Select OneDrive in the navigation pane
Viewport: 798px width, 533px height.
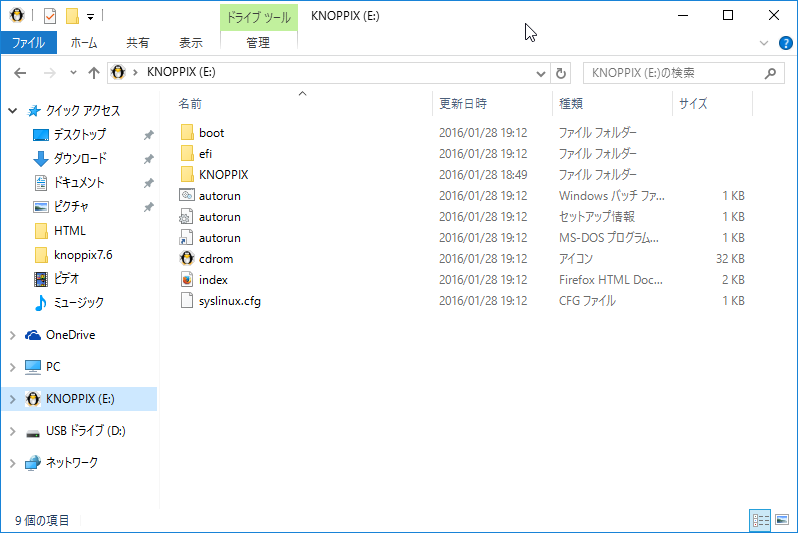(71, 335)
